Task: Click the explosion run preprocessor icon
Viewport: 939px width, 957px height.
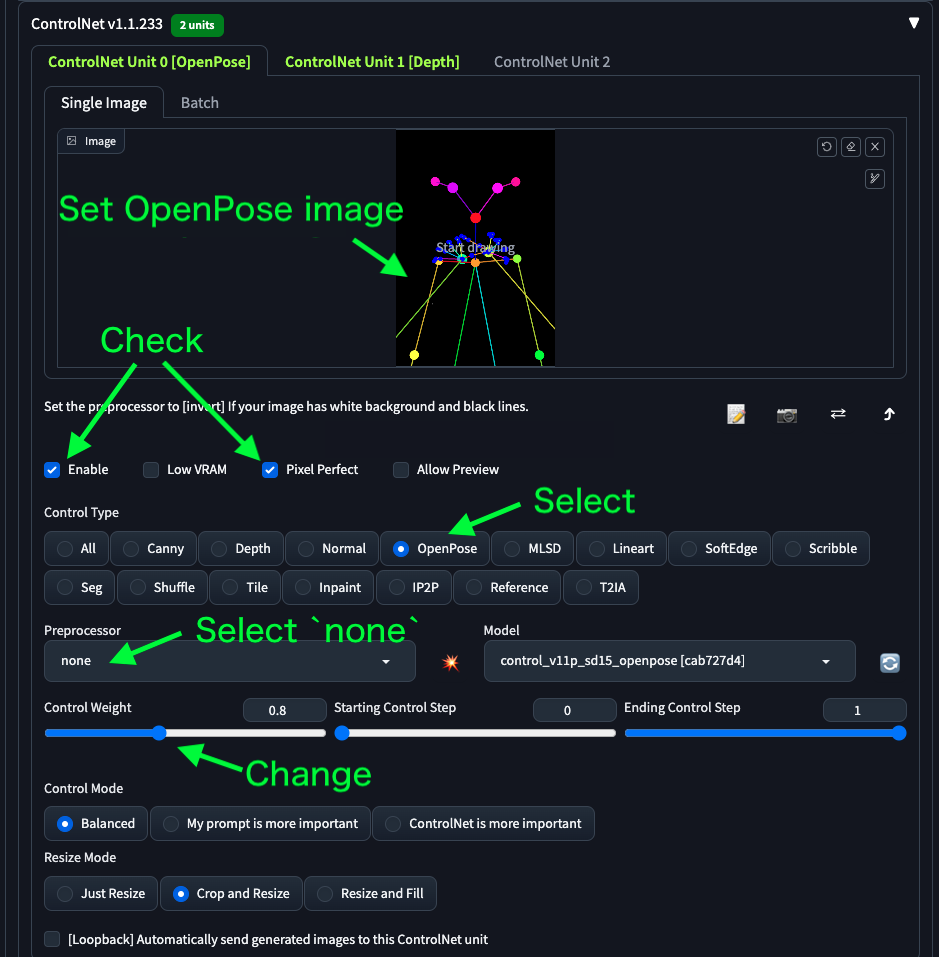Action: [x=450, y=662]
